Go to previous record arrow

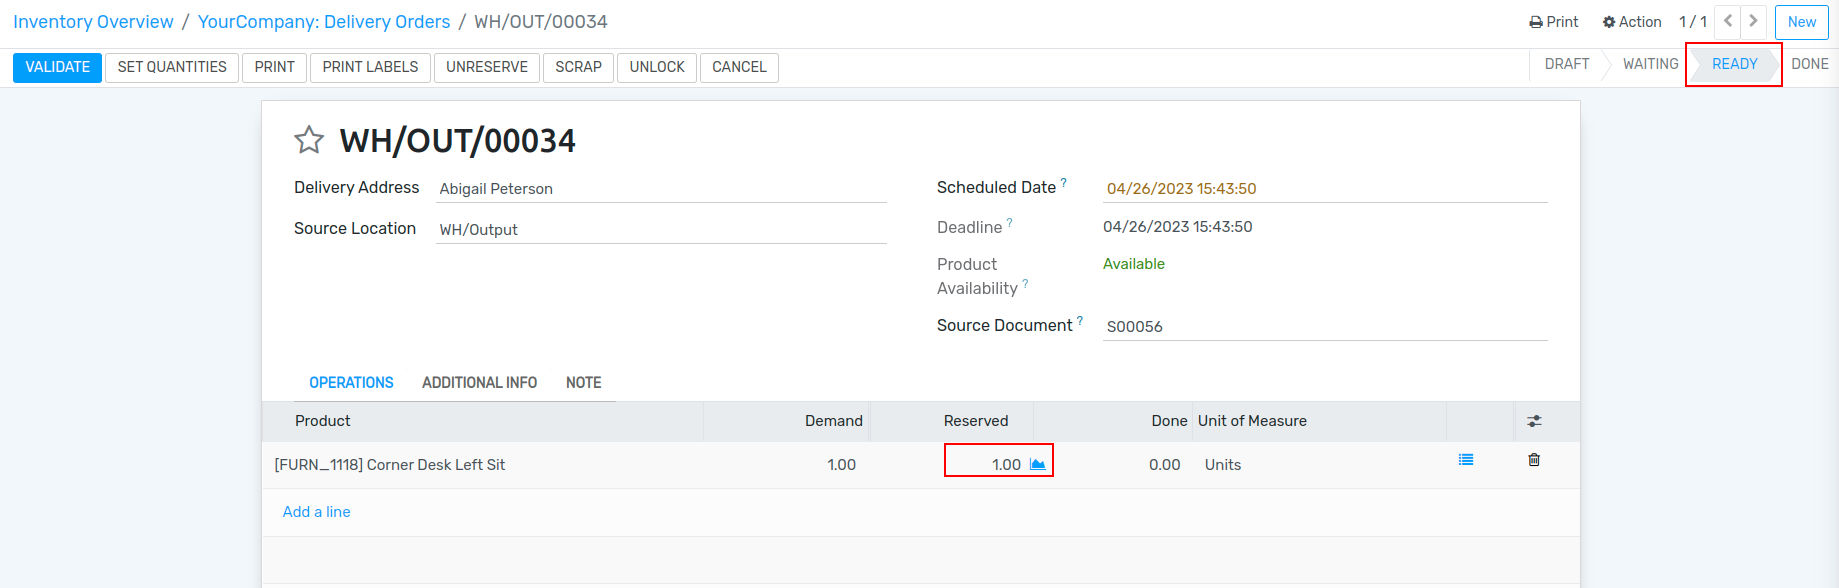(1728, 22)
